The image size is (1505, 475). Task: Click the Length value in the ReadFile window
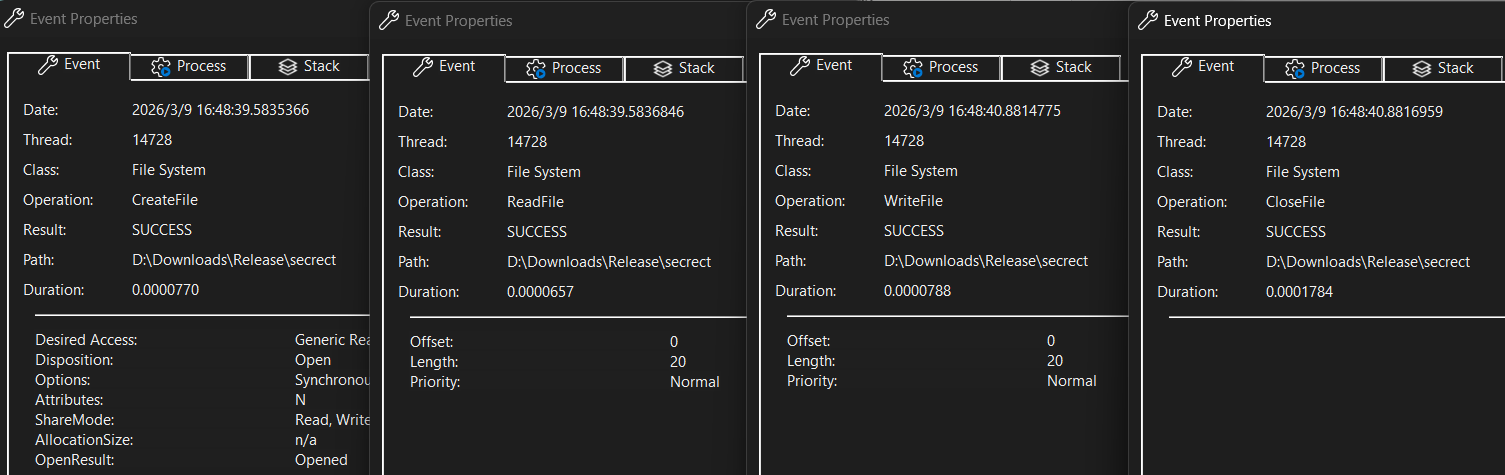click(x=678, y=362)
